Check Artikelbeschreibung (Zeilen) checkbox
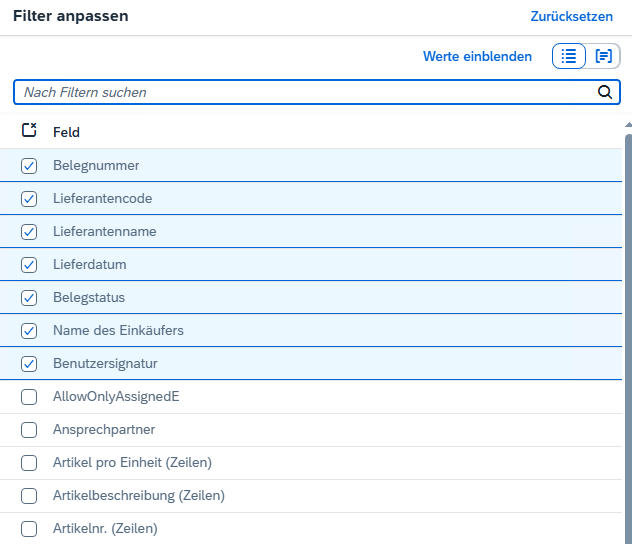The height and width of the screenshot is (544, 632). [x=29, y=496]
